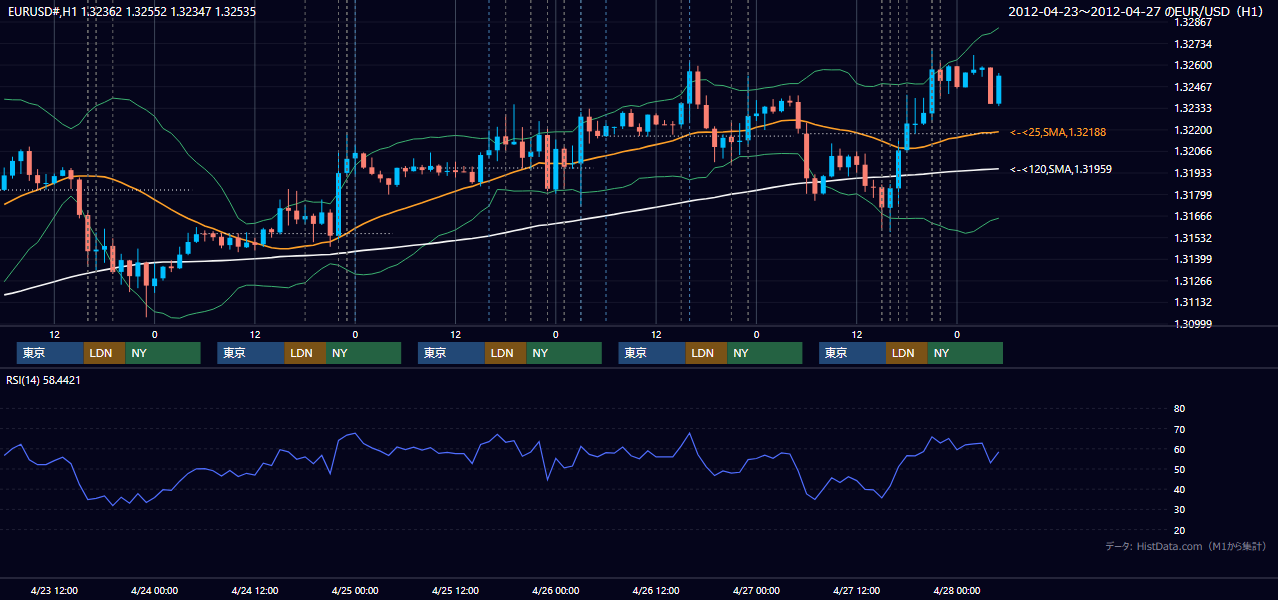Click the NY session box for 4/23
Screen dimensions: 1278x600
click(163, 353)
